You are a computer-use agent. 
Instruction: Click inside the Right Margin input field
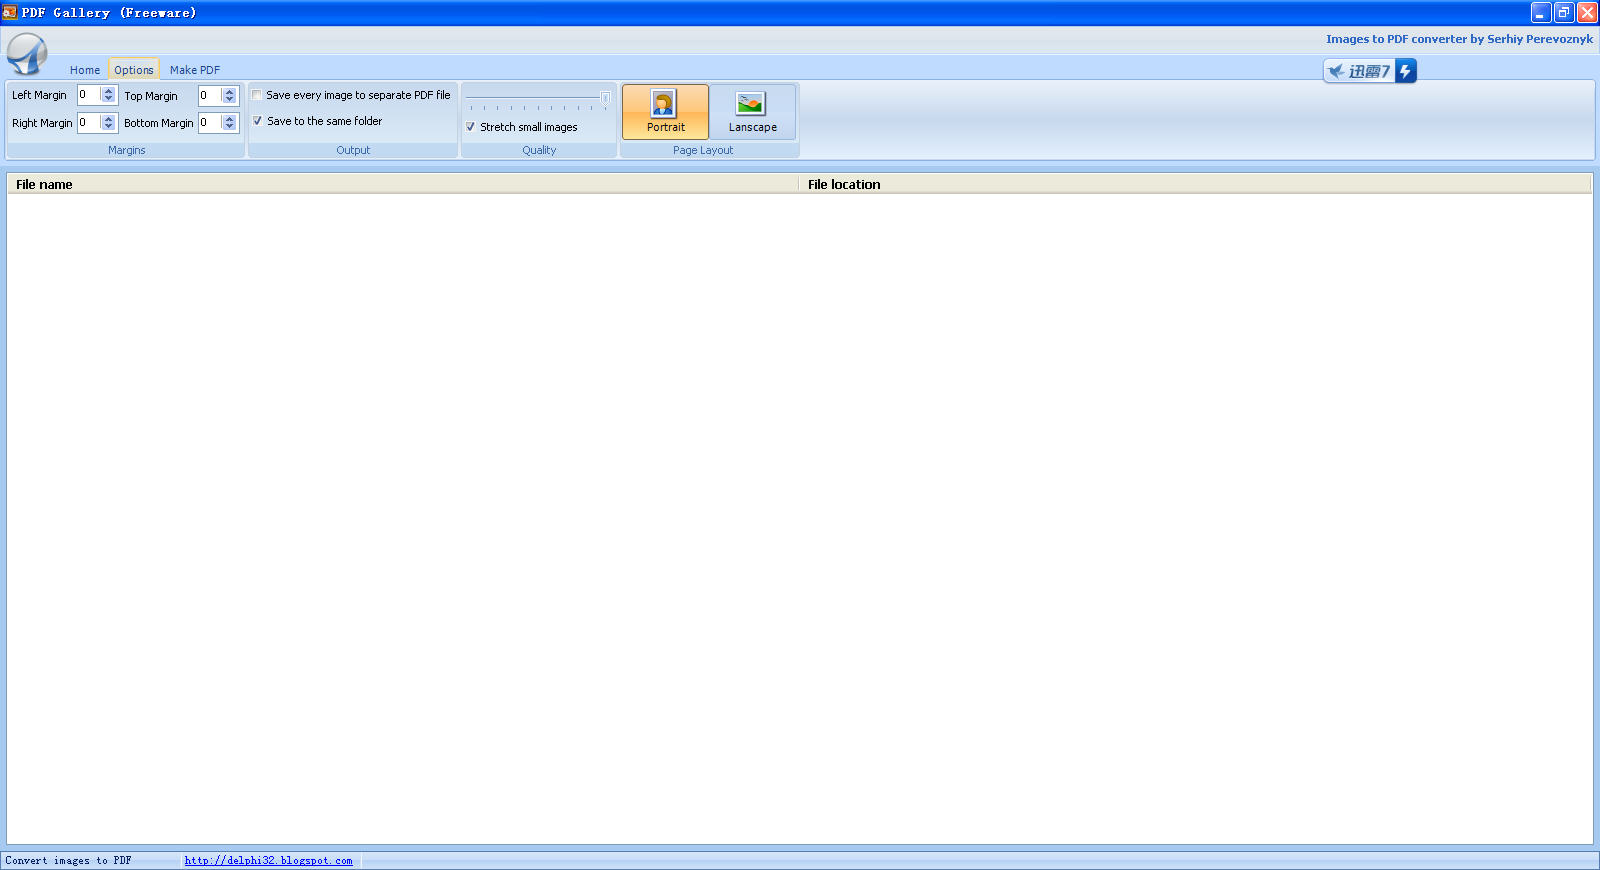click(89, 122)
